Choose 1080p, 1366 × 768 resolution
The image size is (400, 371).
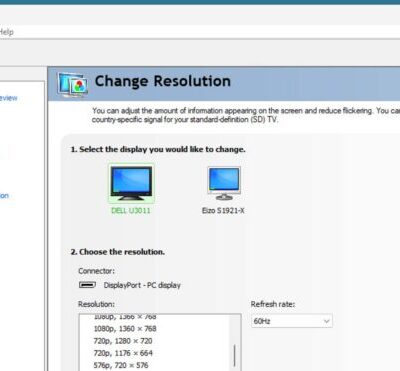click(125, 317)
